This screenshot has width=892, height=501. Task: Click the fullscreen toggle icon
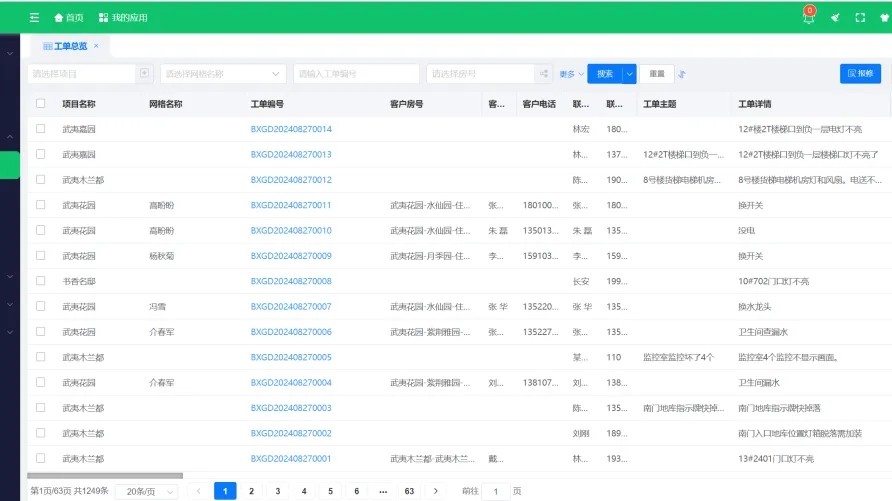[859, 17]
